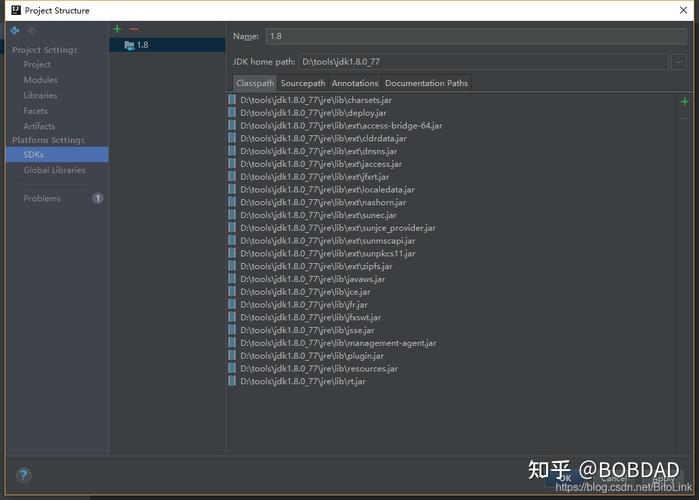This screenshot has height=500, width=699.
Task: Click the Problems count badge
Action: pyautogui.click(x=98, y=198)
